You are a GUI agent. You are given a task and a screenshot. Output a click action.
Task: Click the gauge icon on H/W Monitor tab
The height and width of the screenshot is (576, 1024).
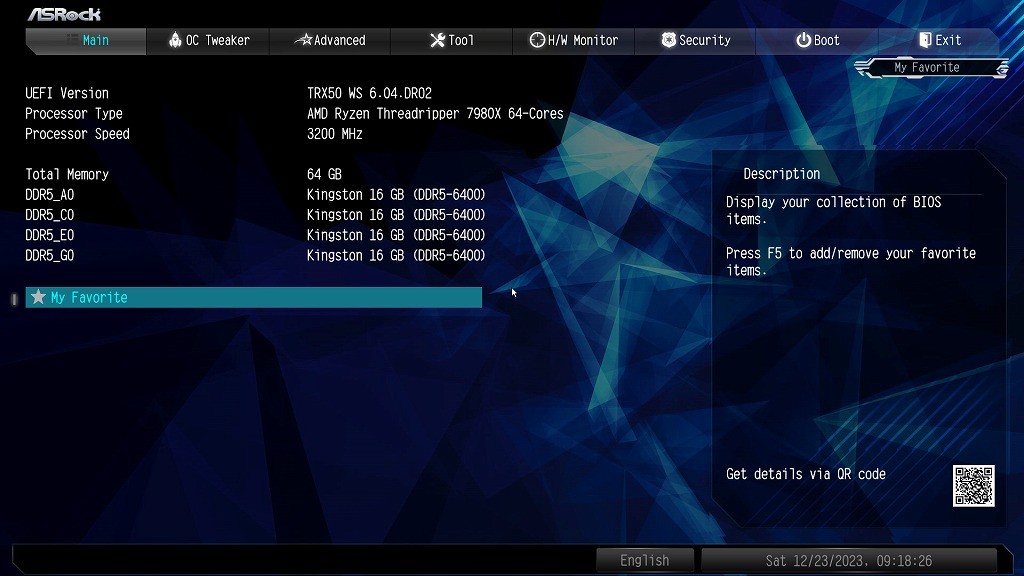(x=537, y=40)
